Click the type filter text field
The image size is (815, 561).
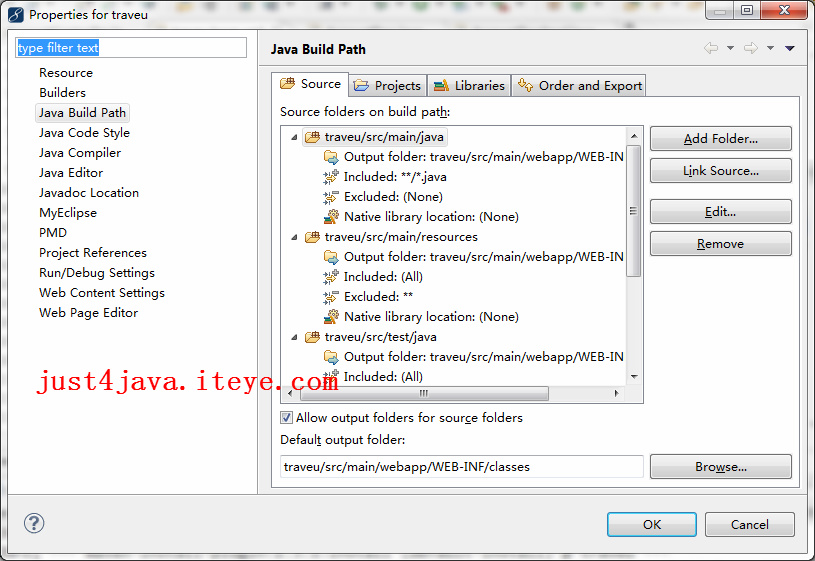tap(130, 48)
